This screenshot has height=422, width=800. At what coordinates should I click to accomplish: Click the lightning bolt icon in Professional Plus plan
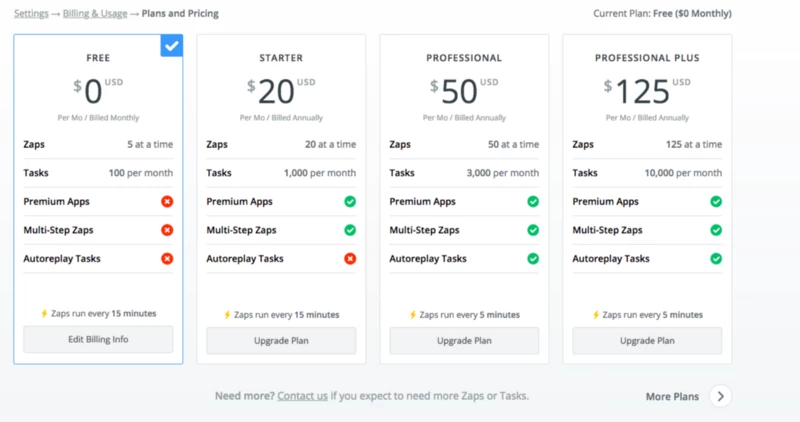(x=593, y=314)
